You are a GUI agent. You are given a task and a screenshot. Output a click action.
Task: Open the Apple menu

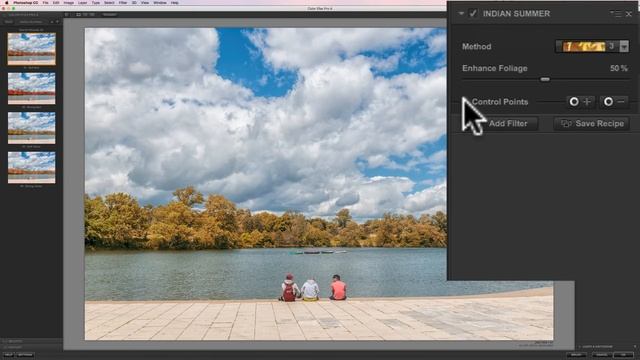(x=7, y=2)
